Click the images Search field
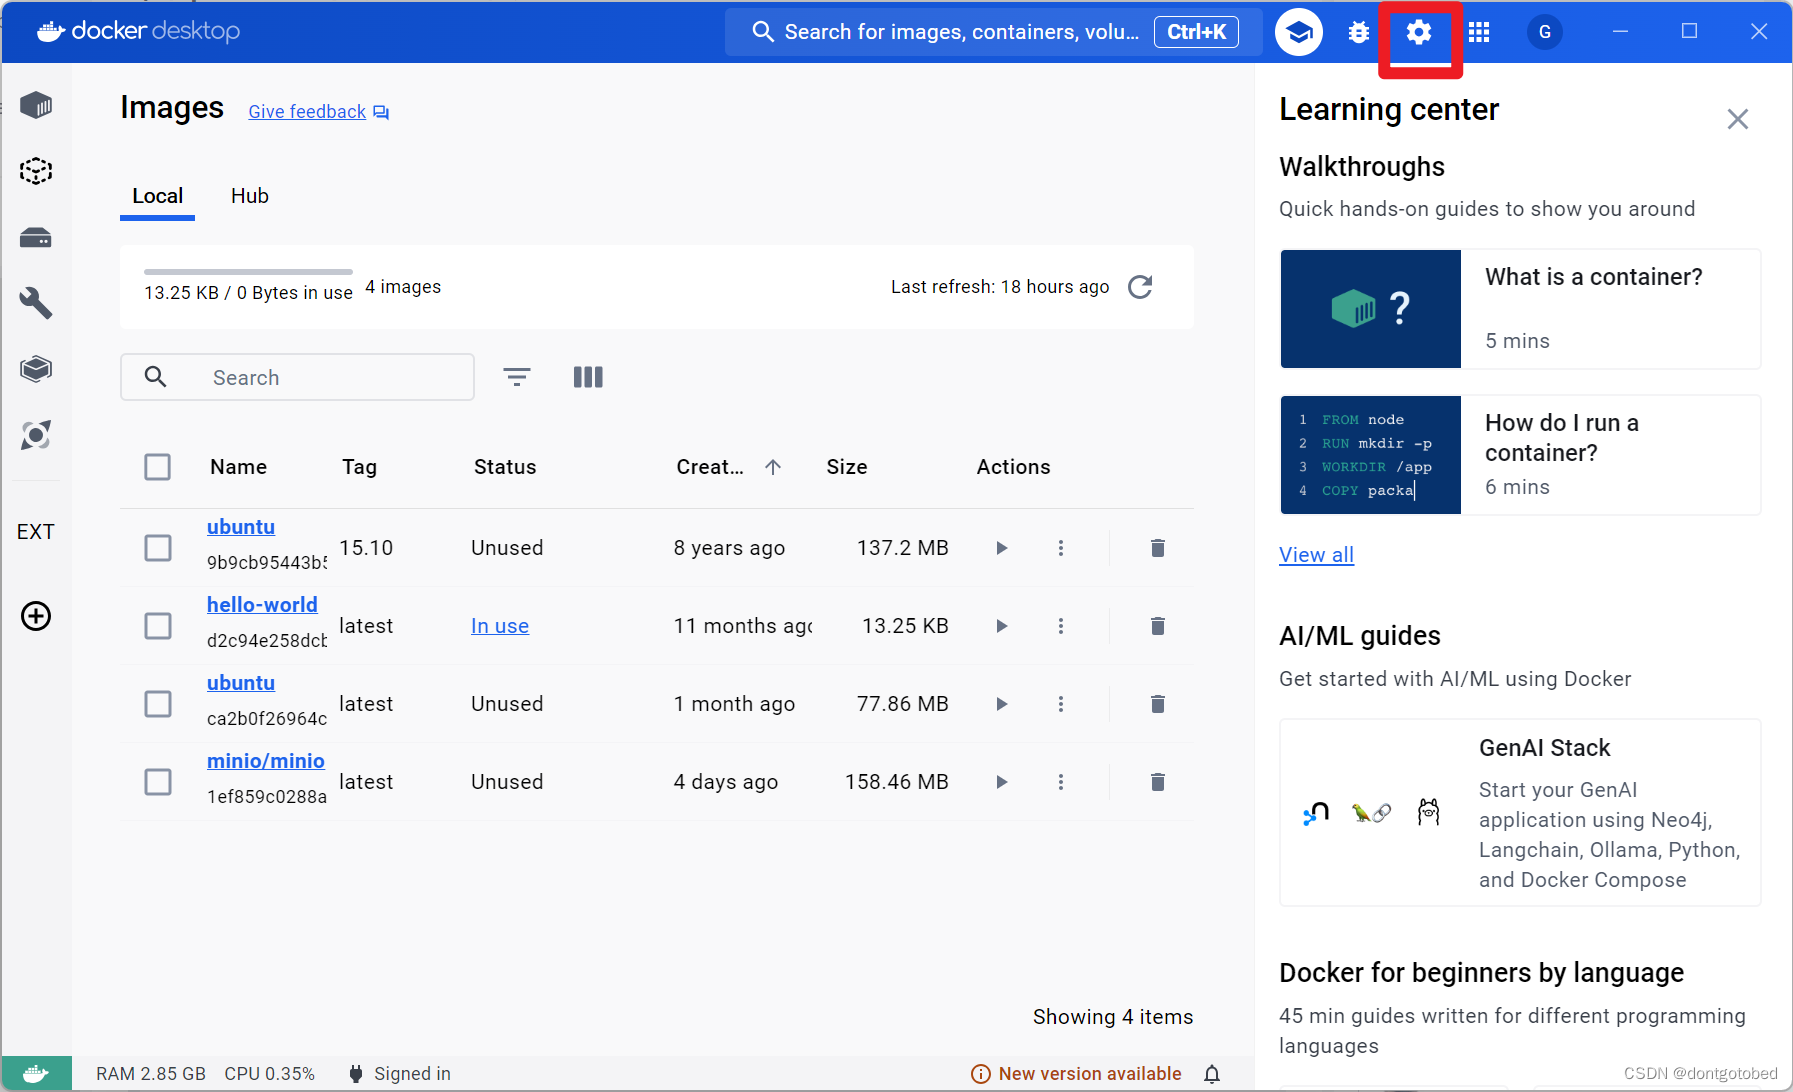 click(297, 377)
